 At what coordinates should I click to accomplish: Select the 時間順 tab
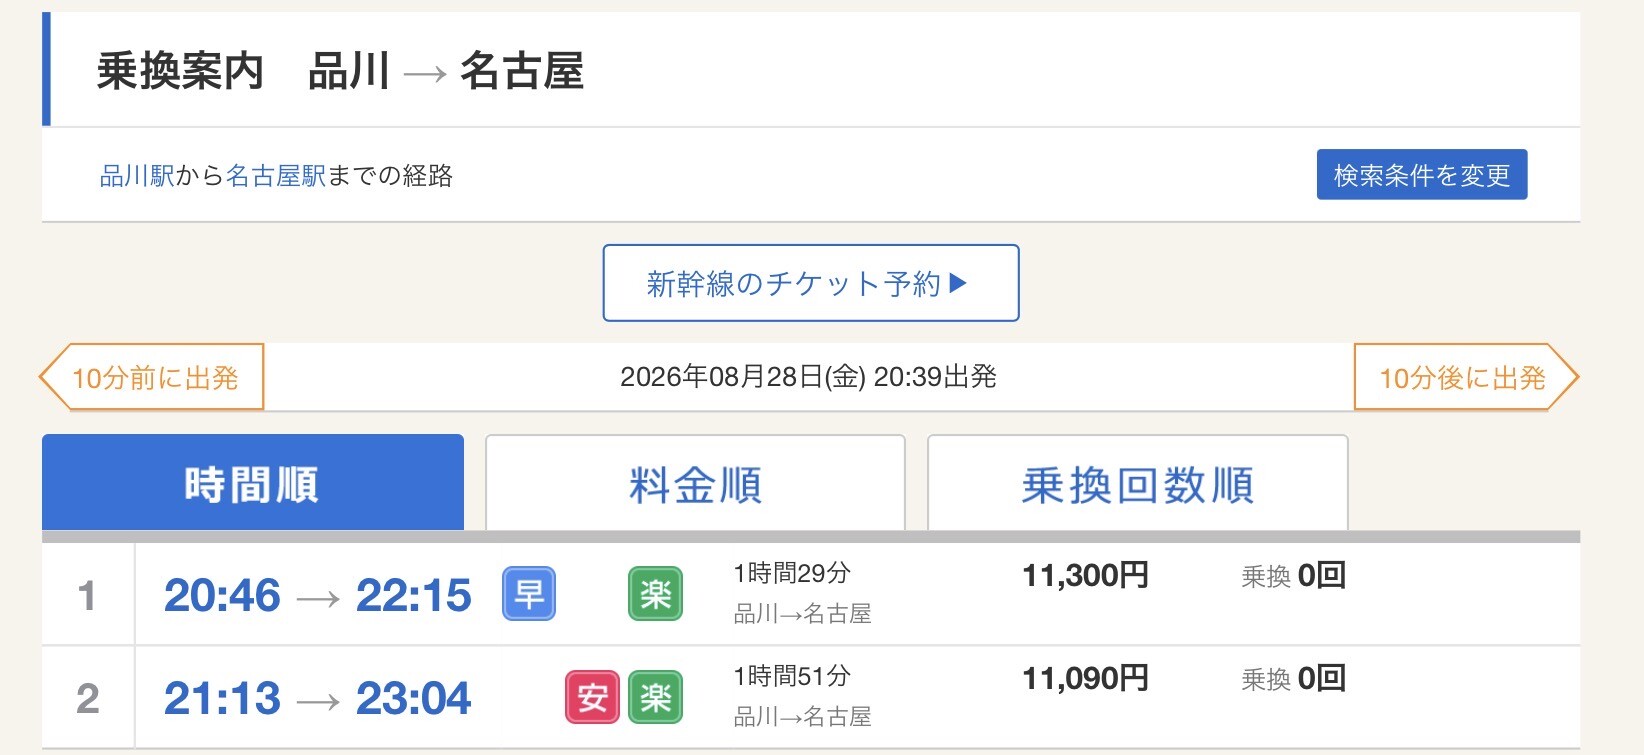(253, 483)
